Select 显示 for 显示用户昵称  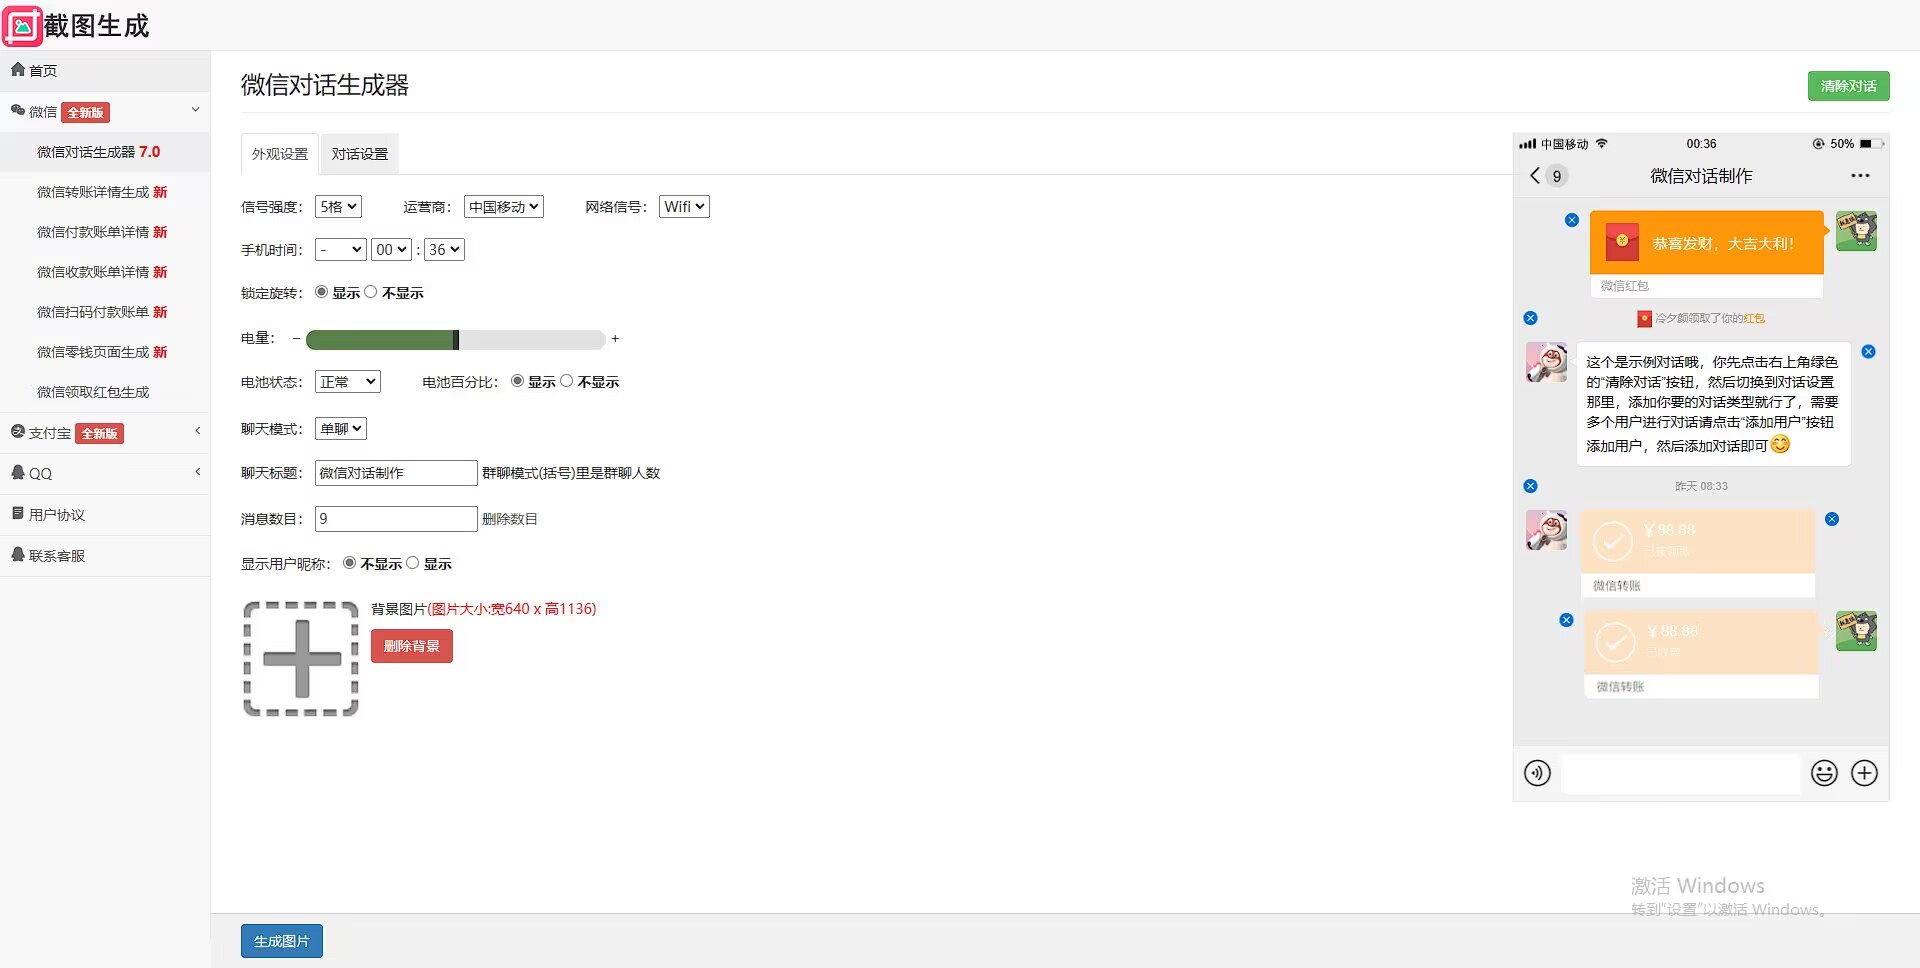pyautogui.click(x=412, y=563)
